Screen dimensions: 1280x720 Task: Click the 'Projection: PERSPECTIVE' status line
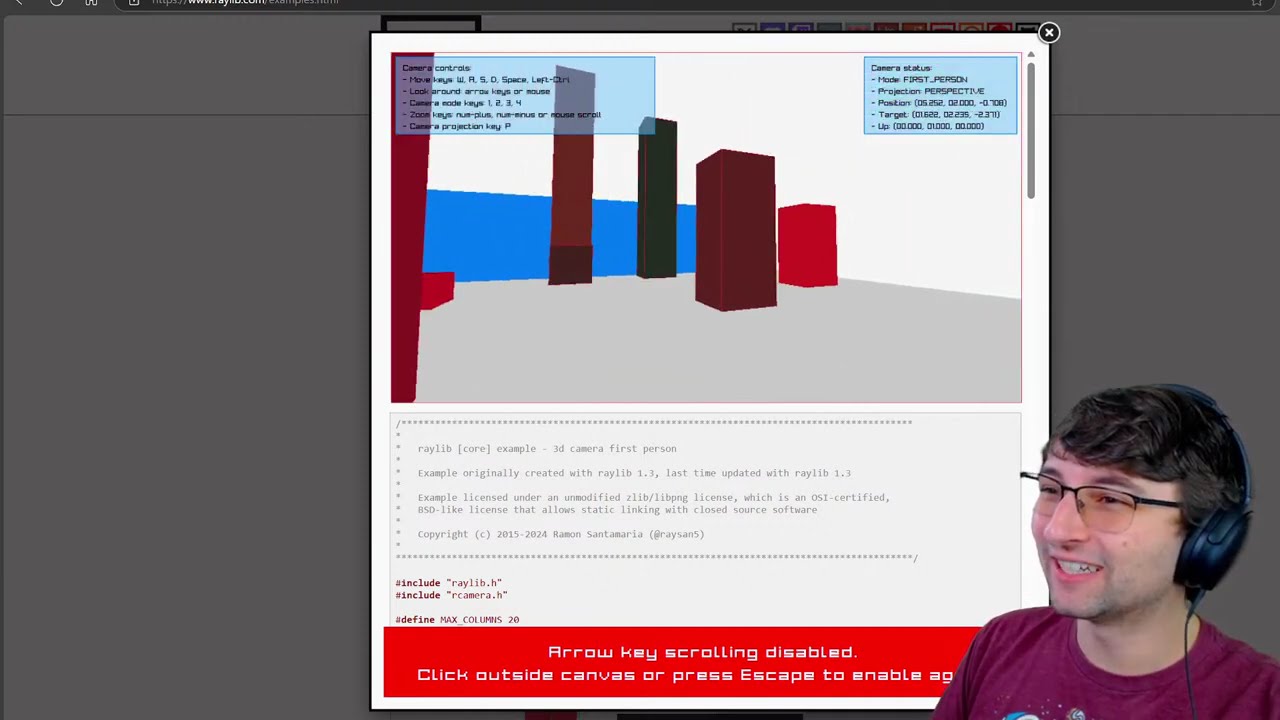(928, 91)
